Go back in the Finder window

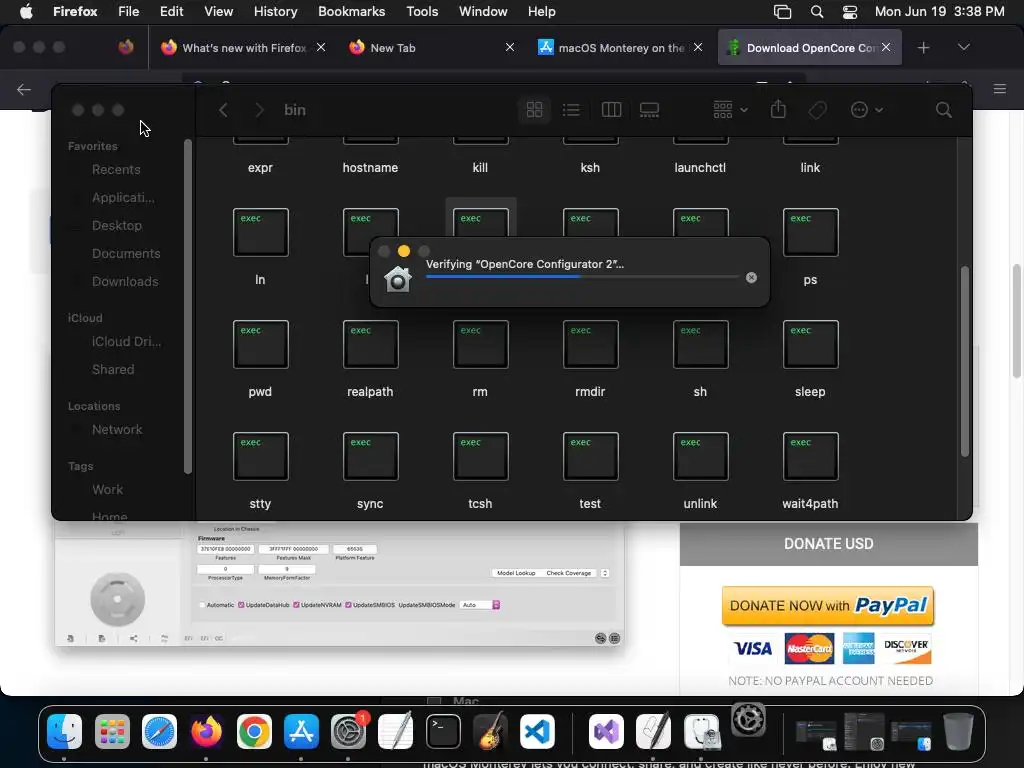click(223, 110)
